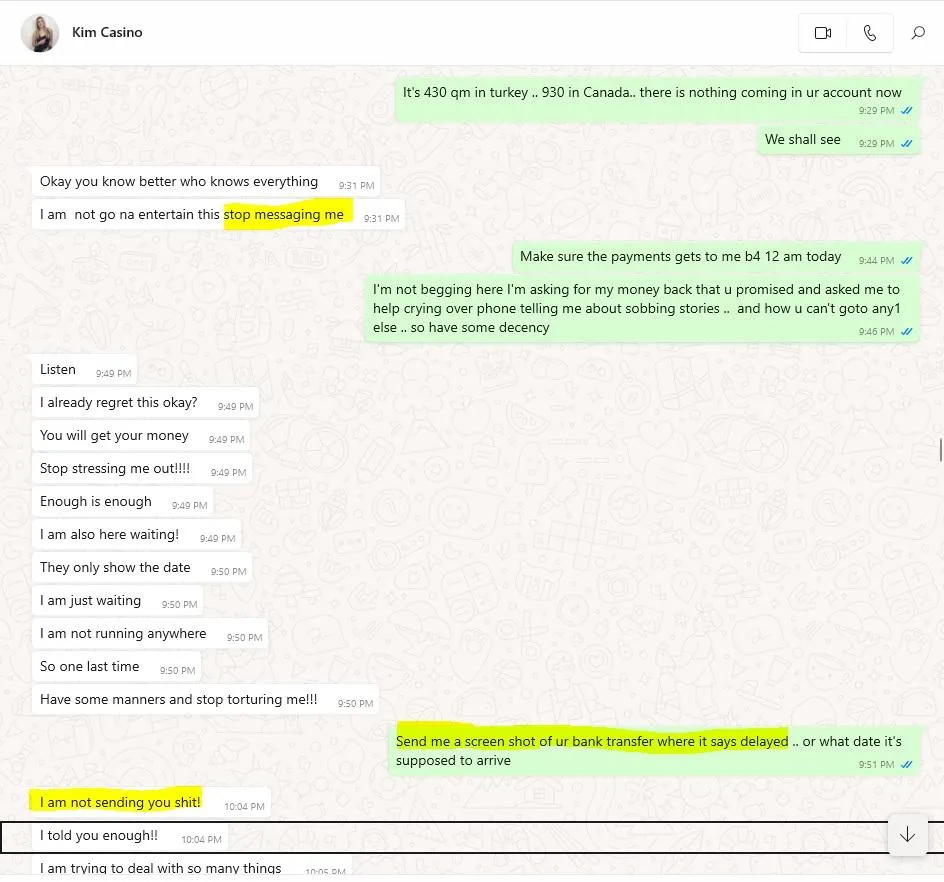This screenshot has width=944, height=882.
Task: Select the "I told you enough!!" message
Action: [x=129, y=836]
